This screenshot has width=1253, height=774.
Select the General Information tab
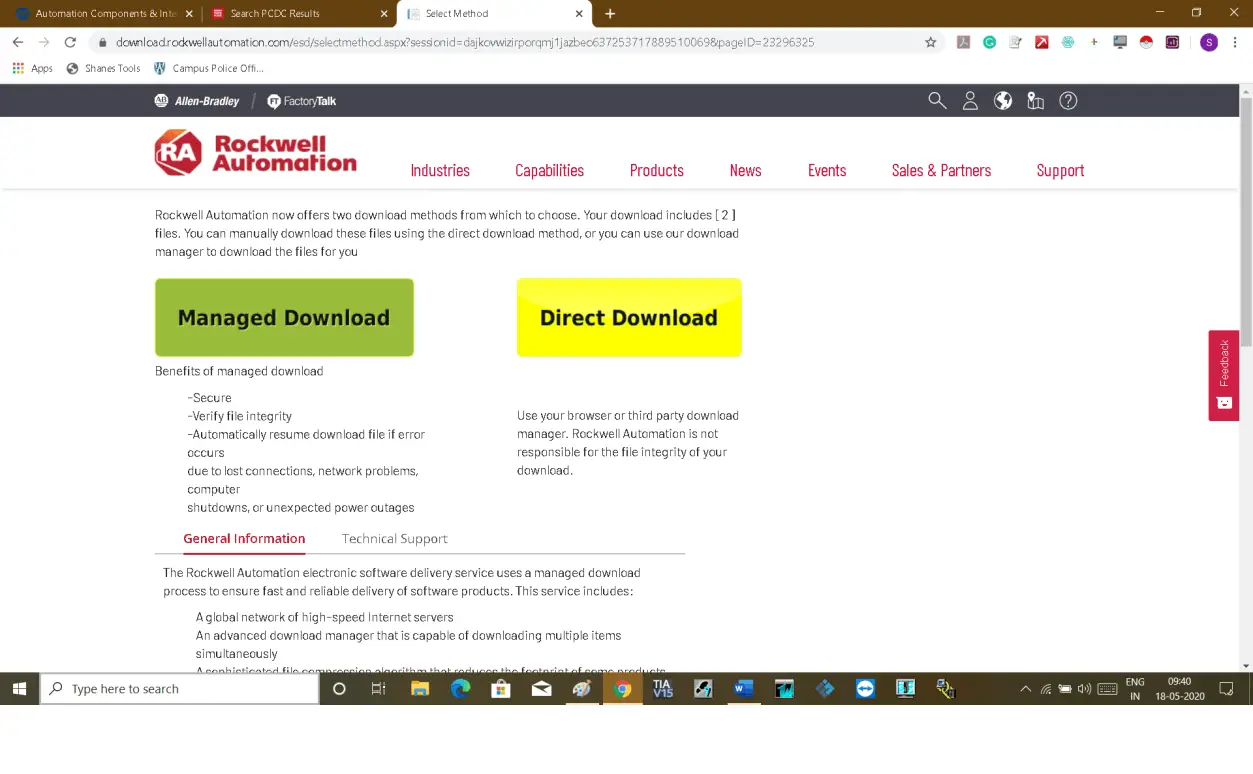(244, 539)
